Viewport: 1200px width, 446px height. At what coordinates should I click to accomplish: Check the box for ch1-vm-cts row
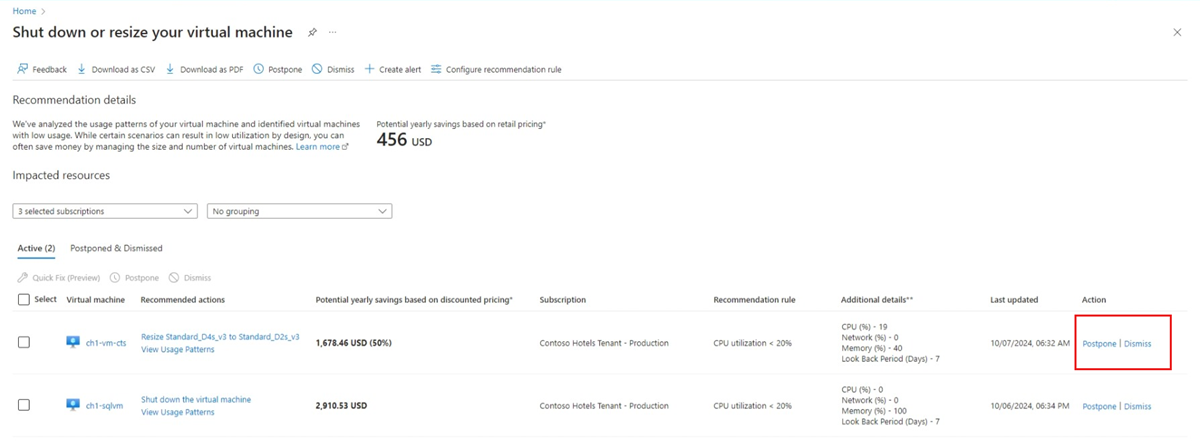[24, 342]
